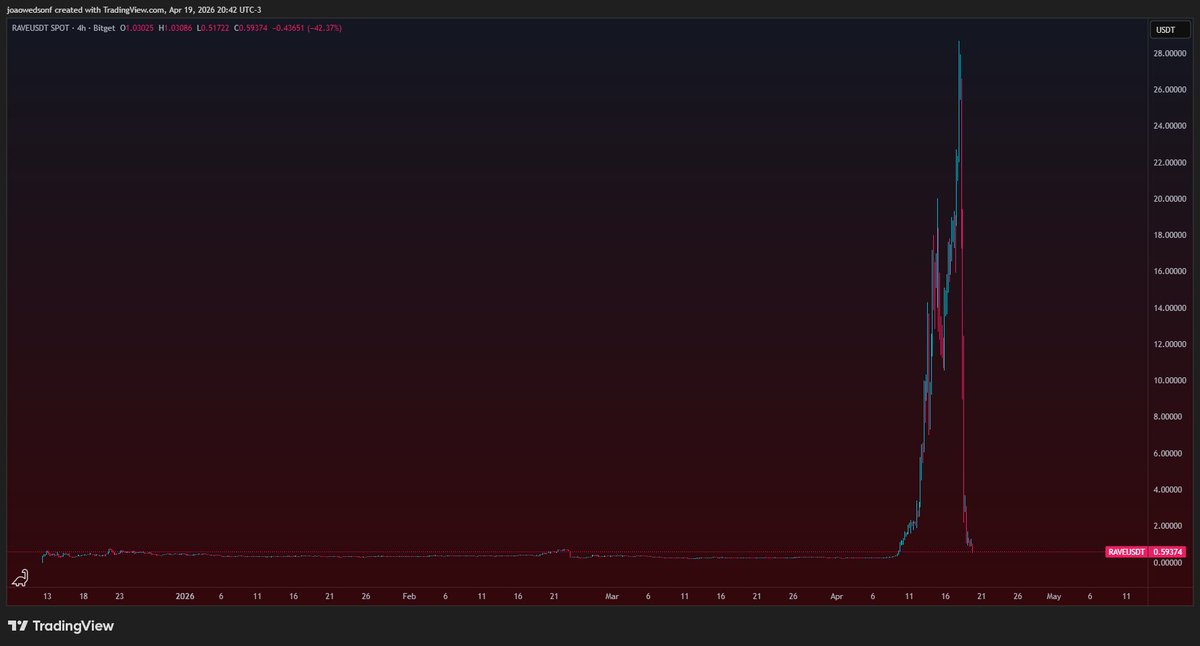Click the 26.00000 price axis label
Screen dimensions: 1200x646
1171,90
